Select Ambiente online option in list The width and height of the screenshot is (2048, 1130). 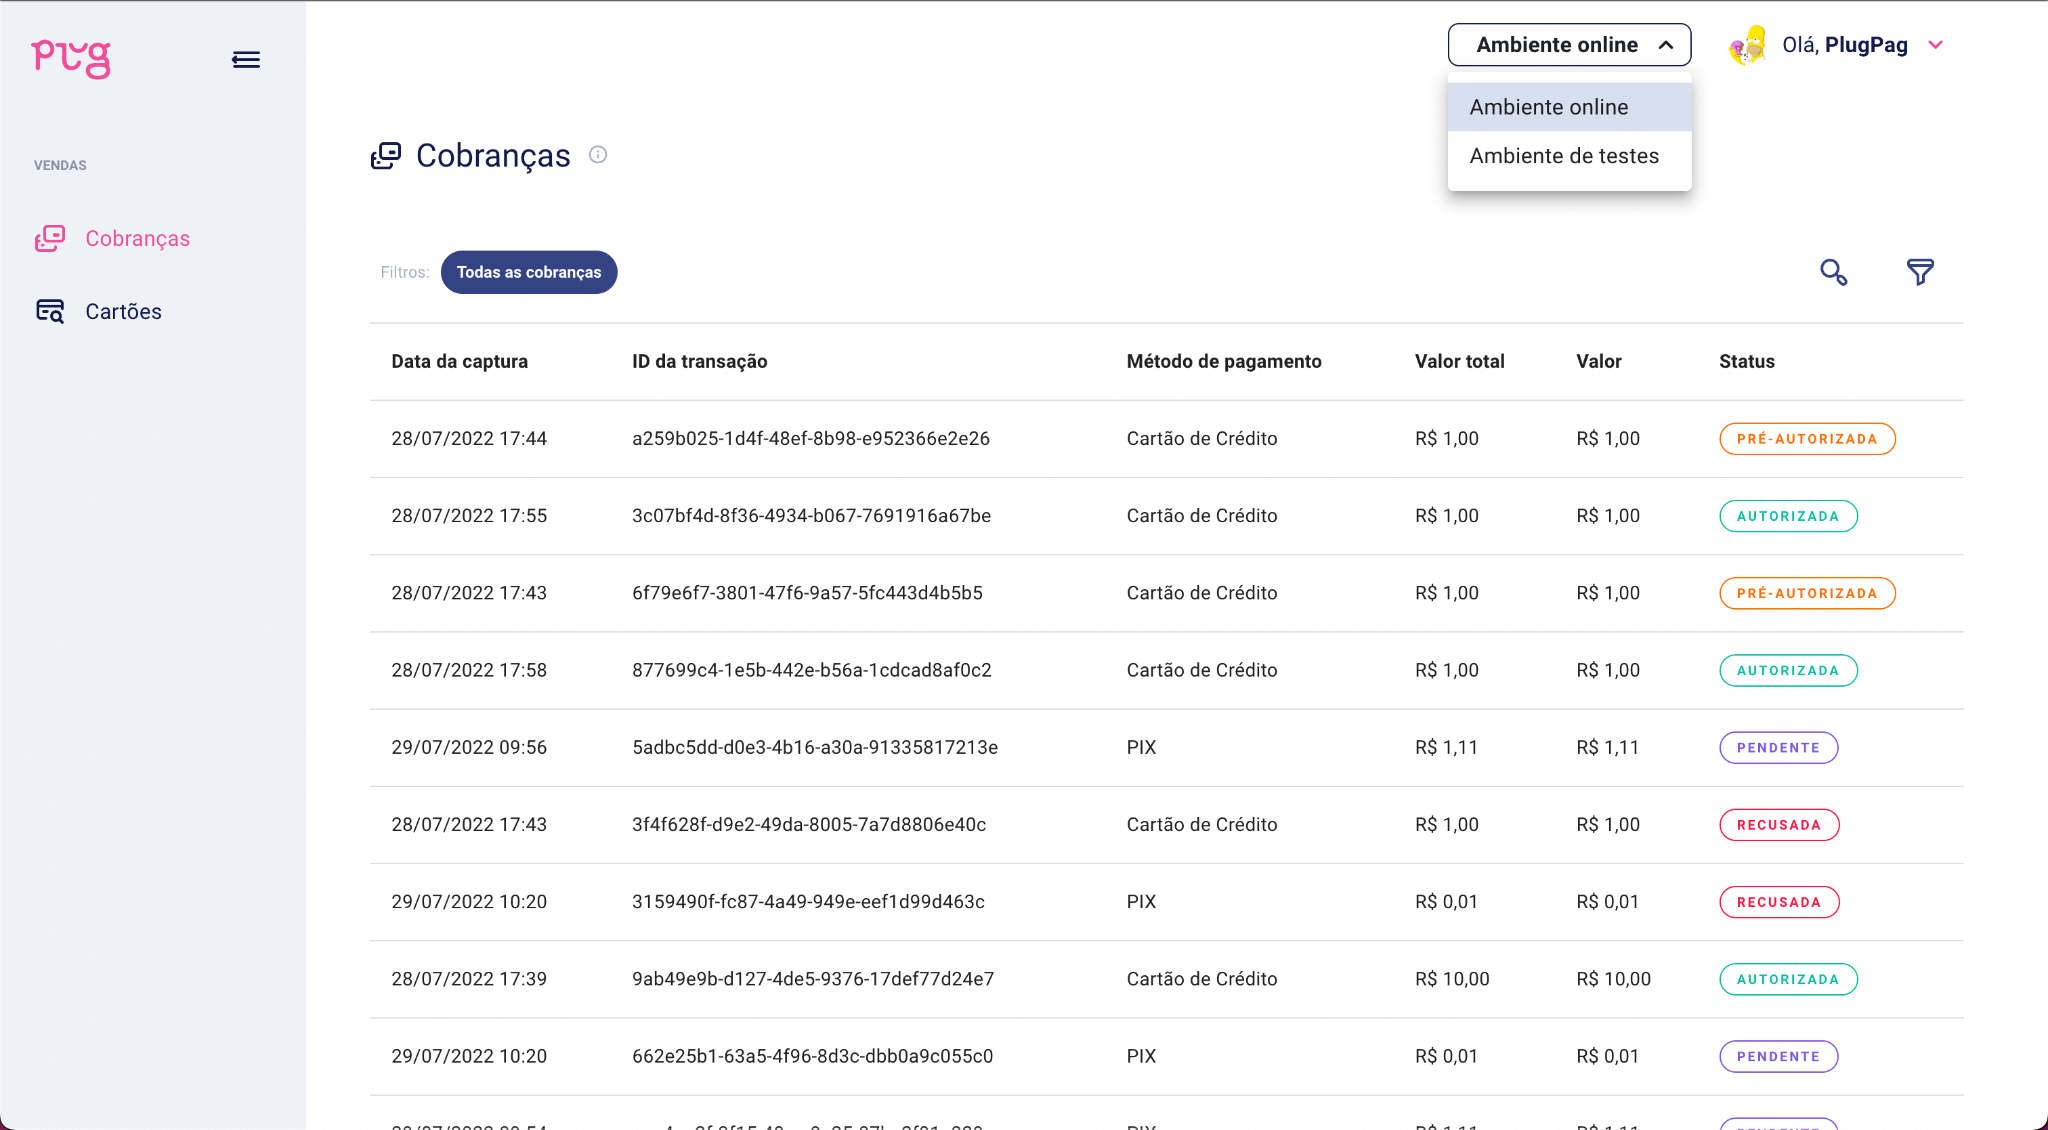[x=1549, y=107]
